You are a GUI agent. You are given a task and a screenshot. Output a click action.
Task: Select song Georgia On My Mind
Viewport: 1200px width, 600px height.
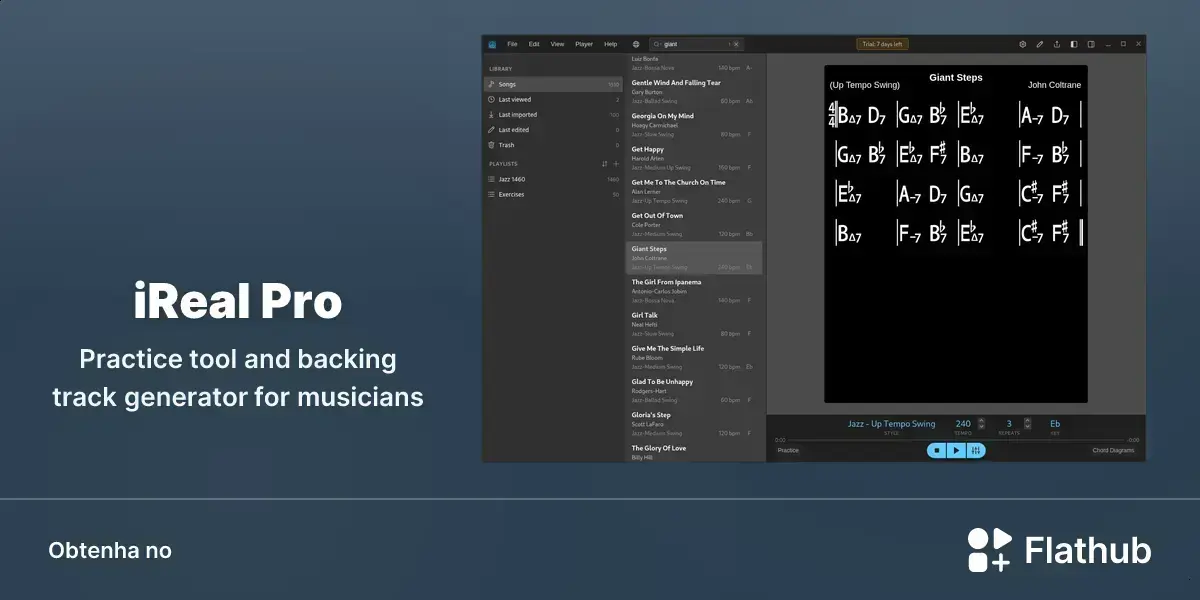point(694,125)
